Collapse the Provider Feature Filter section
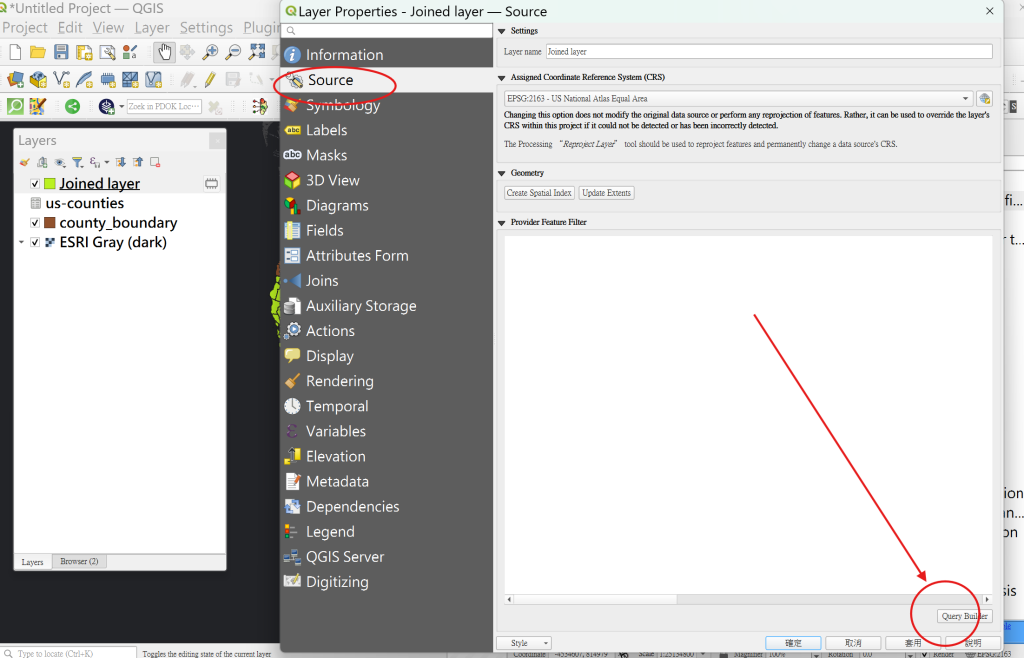The height and width of the screenshot is (658, 1024). tap(502, 223)
